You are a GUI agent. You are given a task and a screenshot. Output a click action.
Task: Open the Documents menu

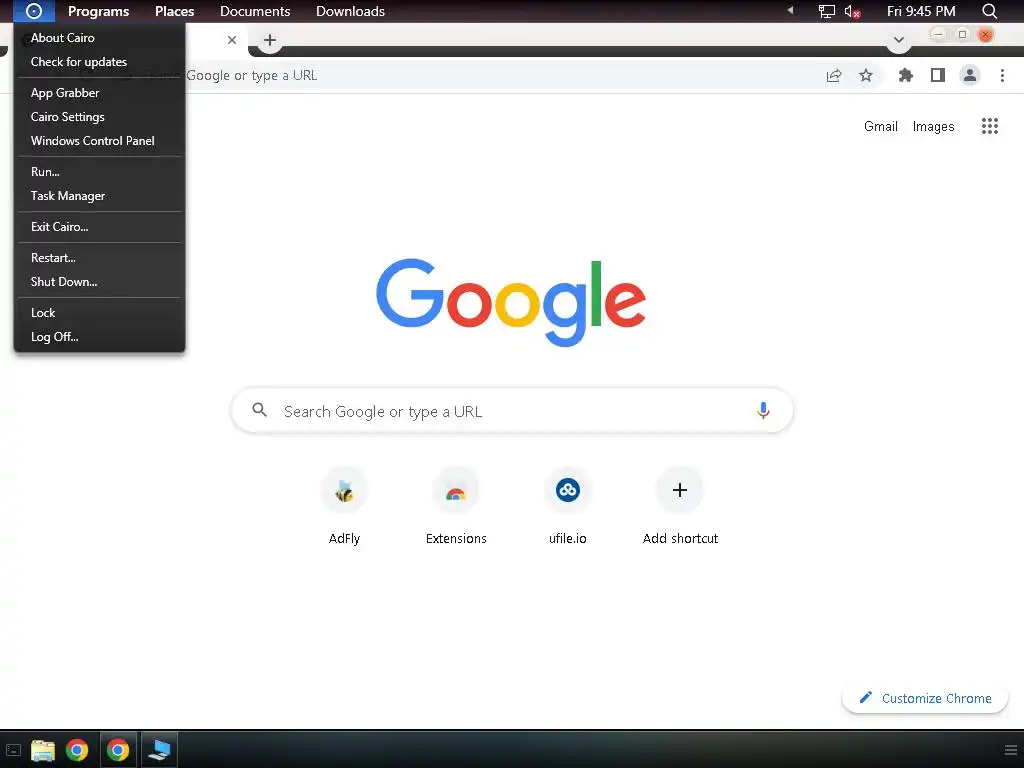[255, 11]
